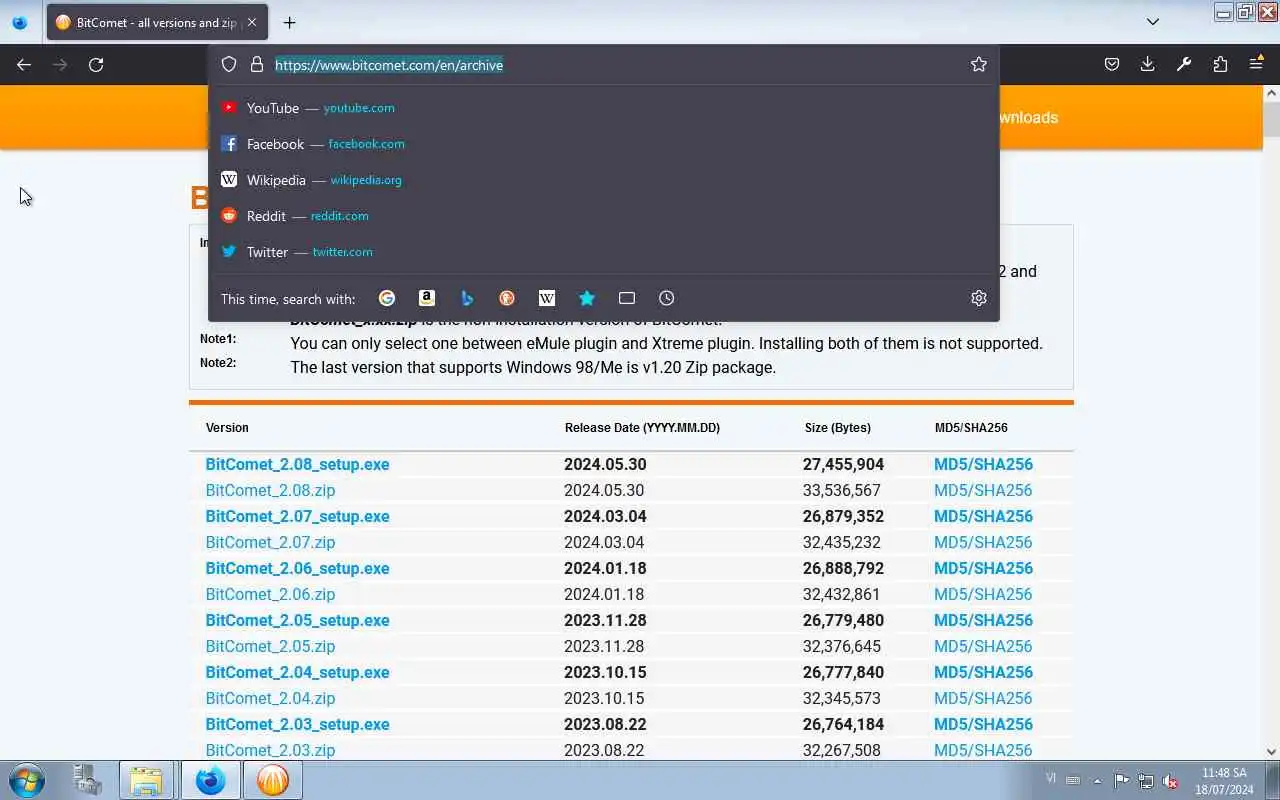The height and width of the screenshot is (800, 1280).
Task: Download BitComet_2.07.zip
Action: (x=270, y=542)
